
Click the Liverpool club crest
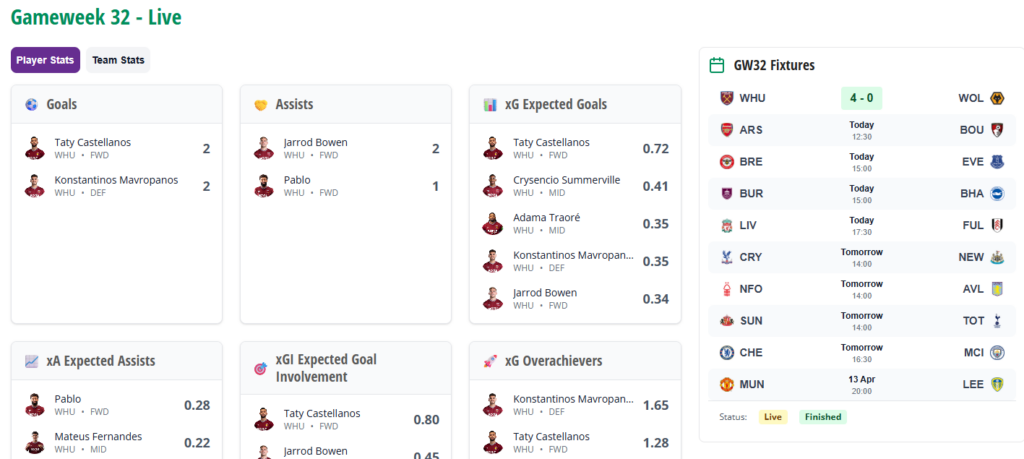click(727, 225)
